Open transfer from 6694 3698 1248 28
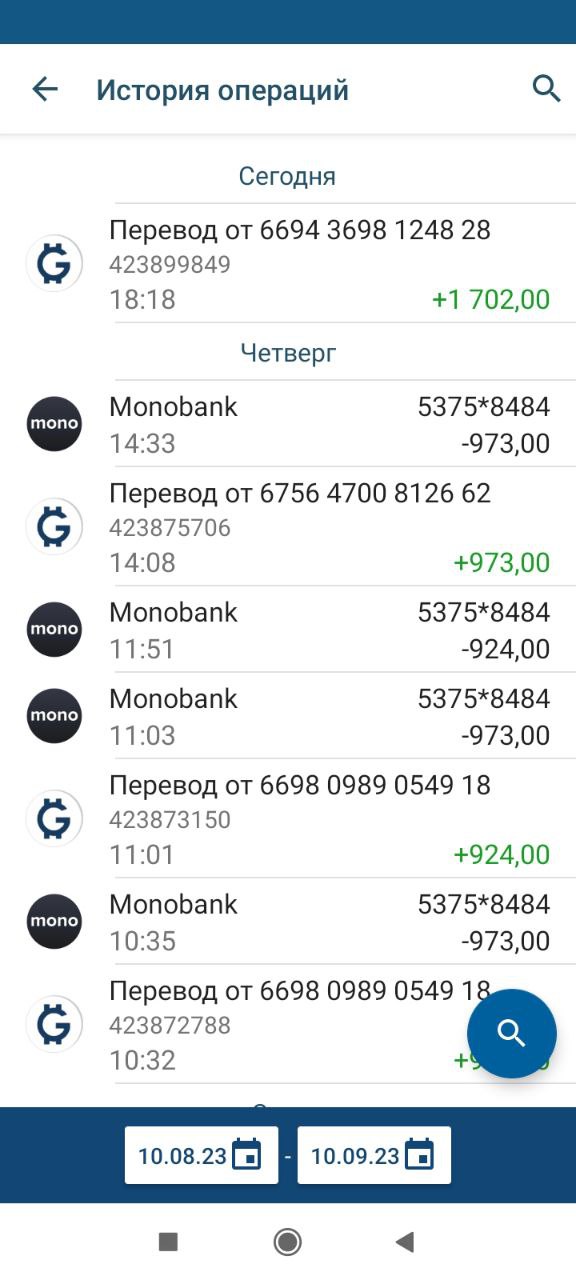The height and width of the screenshot is (1280, 576). 288,264
